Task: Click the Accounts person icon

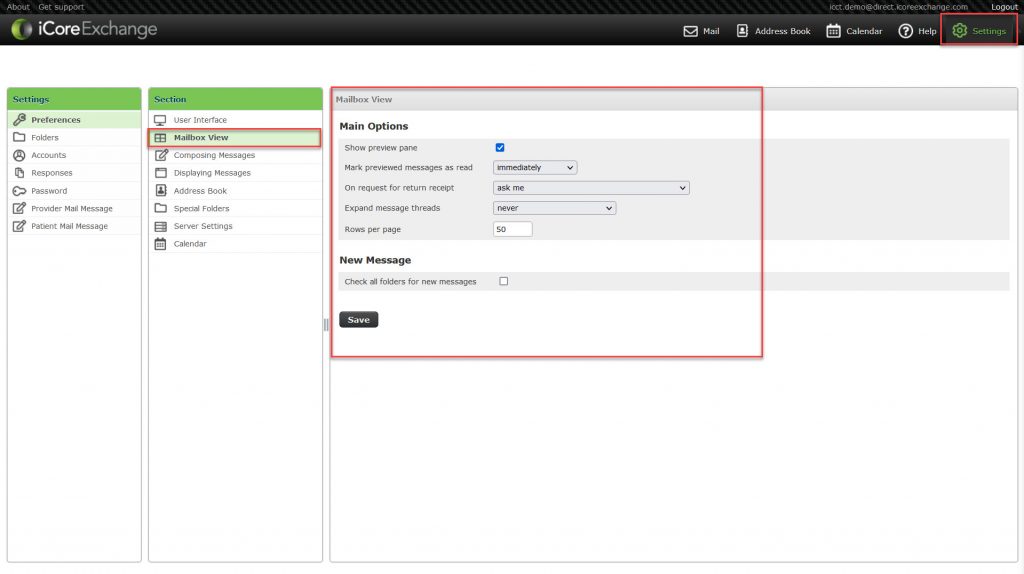Action: point(20,155)
